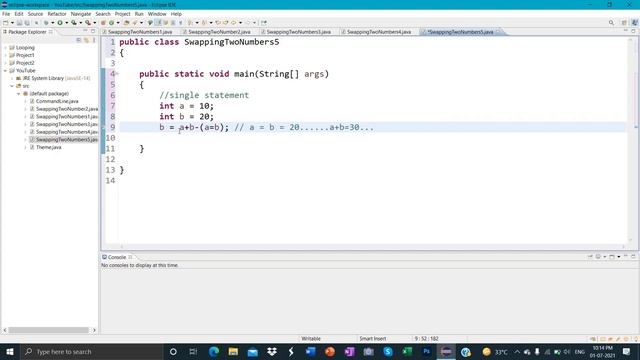Expand JRE System Library node
The image size is (640, 360).
coord(12,78)
